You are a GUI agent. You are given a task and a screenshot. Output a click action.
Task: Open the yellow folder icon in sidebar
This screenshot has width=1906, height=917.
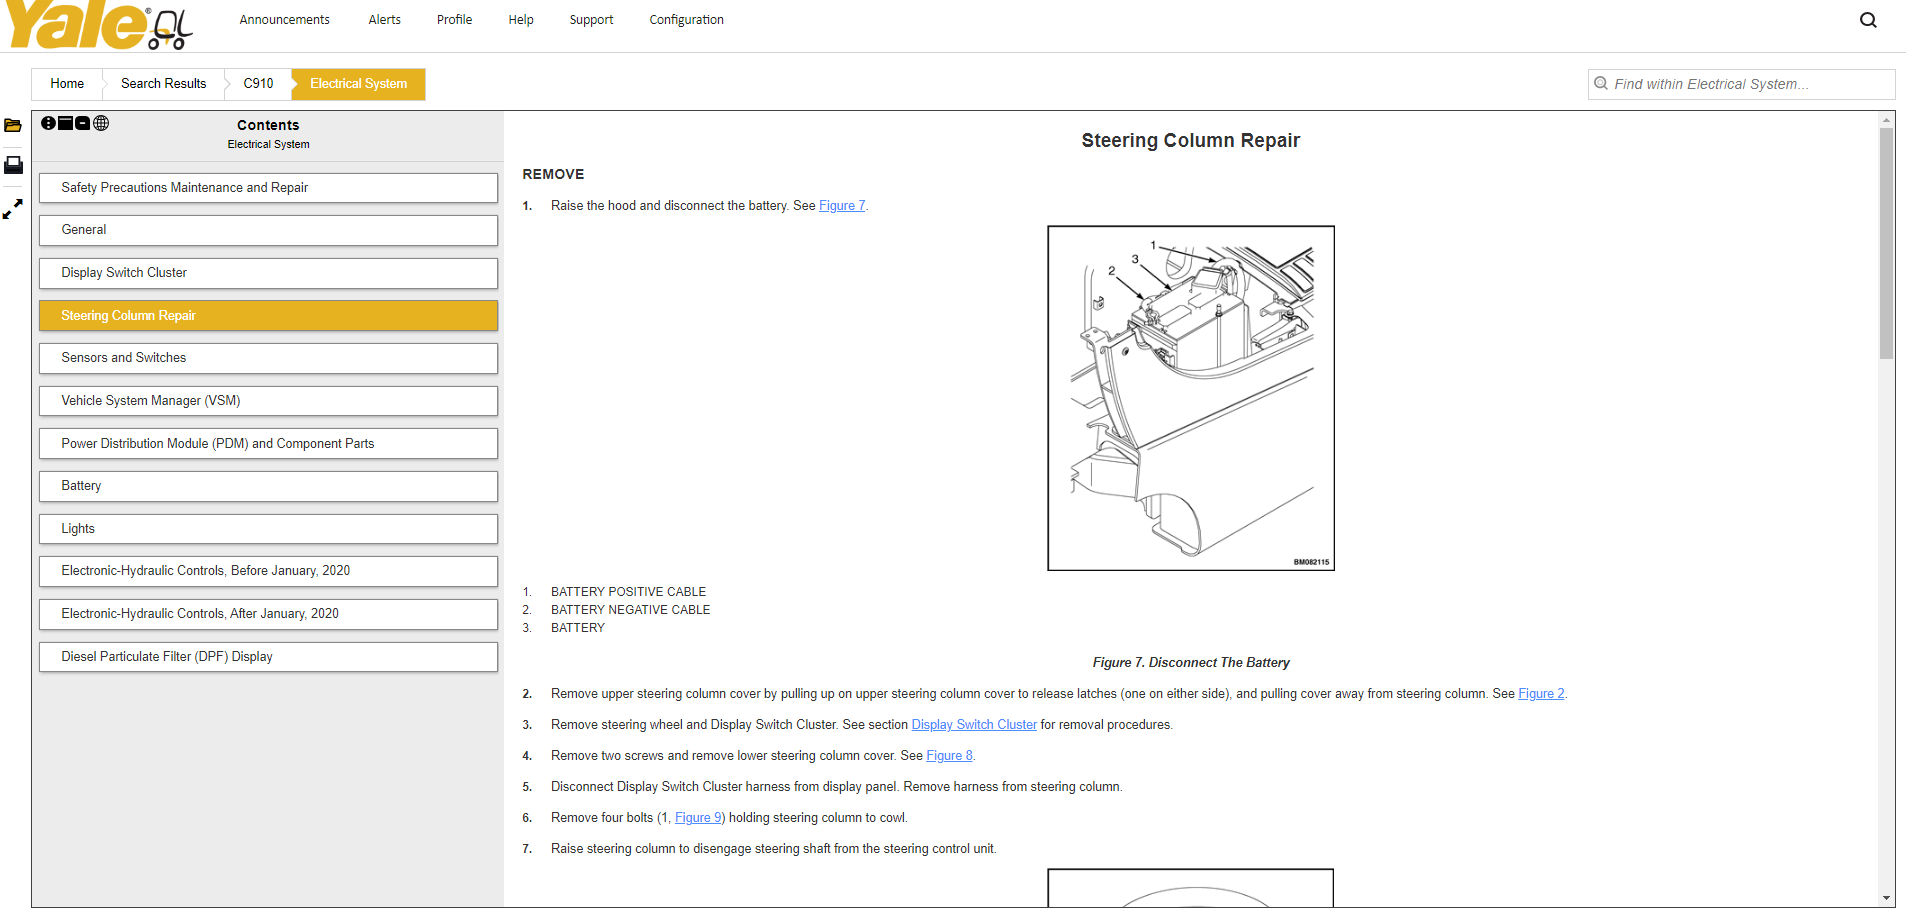click(x=13, y=126)
